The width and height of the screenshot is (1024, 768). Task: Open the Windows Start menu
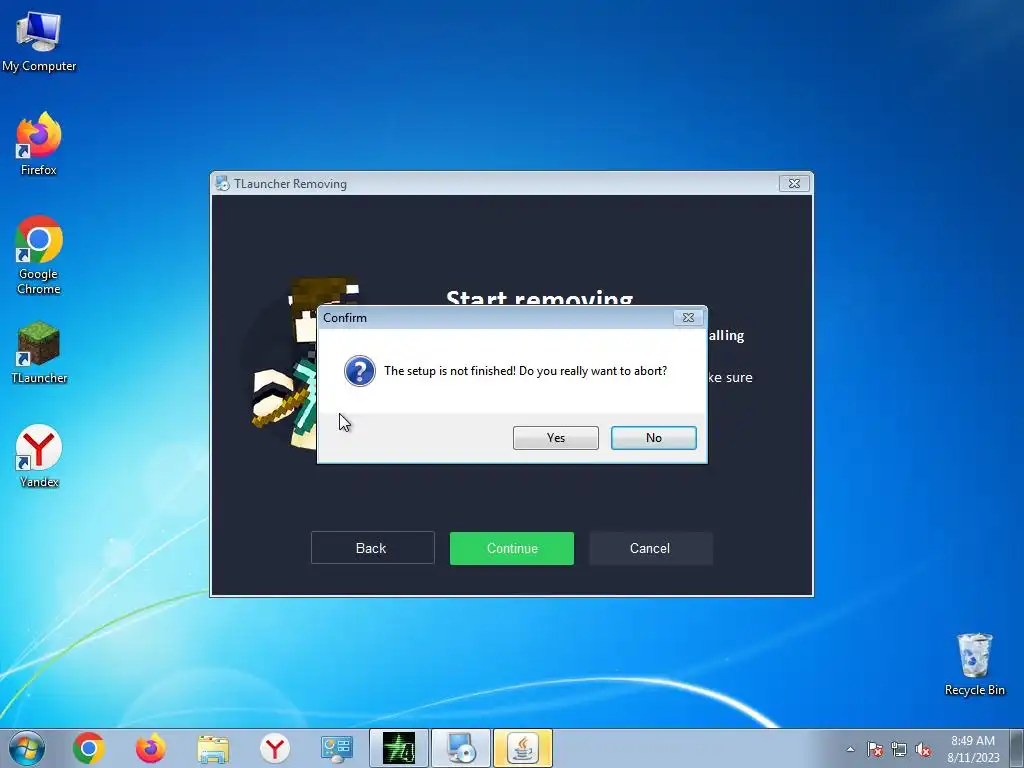click(x=27, y=748)
